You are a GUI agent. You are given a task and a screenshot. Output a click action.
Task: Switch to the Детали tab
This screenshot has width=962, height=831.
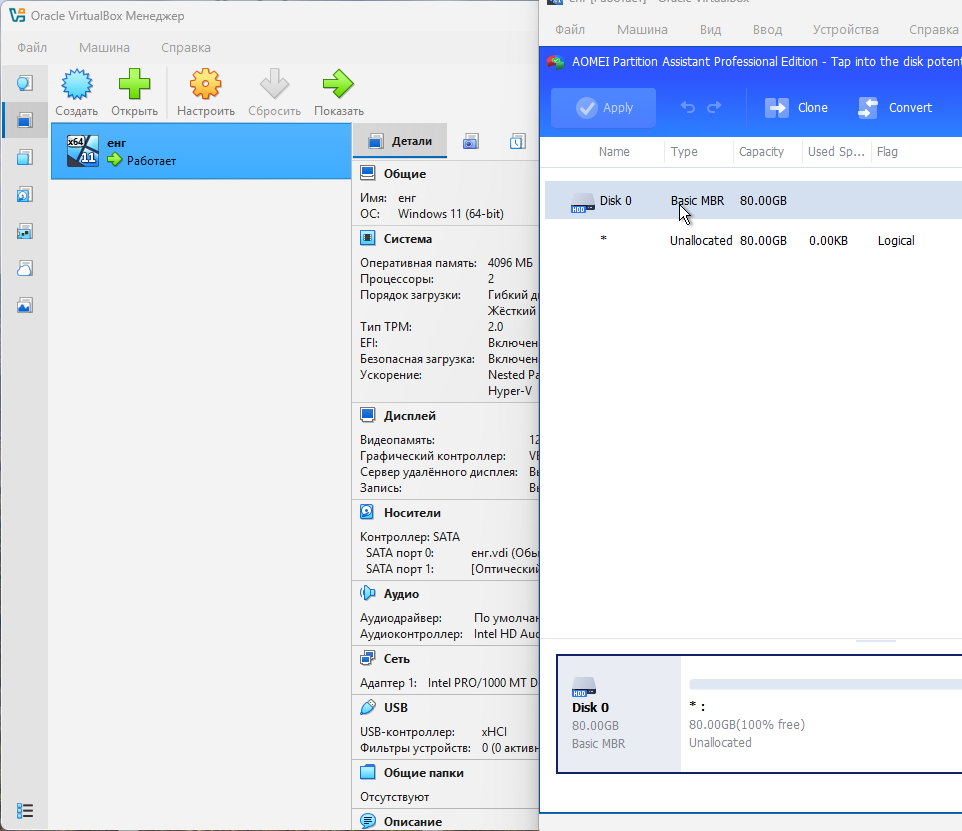point(400,142)
